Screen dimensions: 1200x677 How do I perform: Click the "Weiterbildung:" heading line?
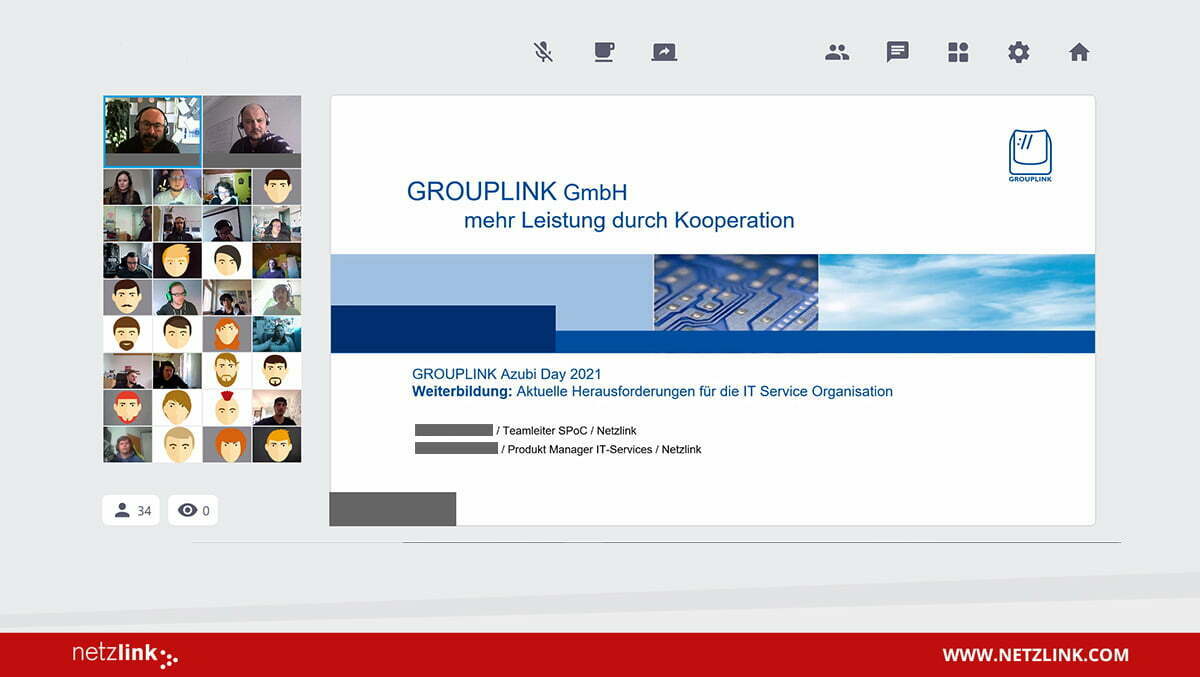652,391
